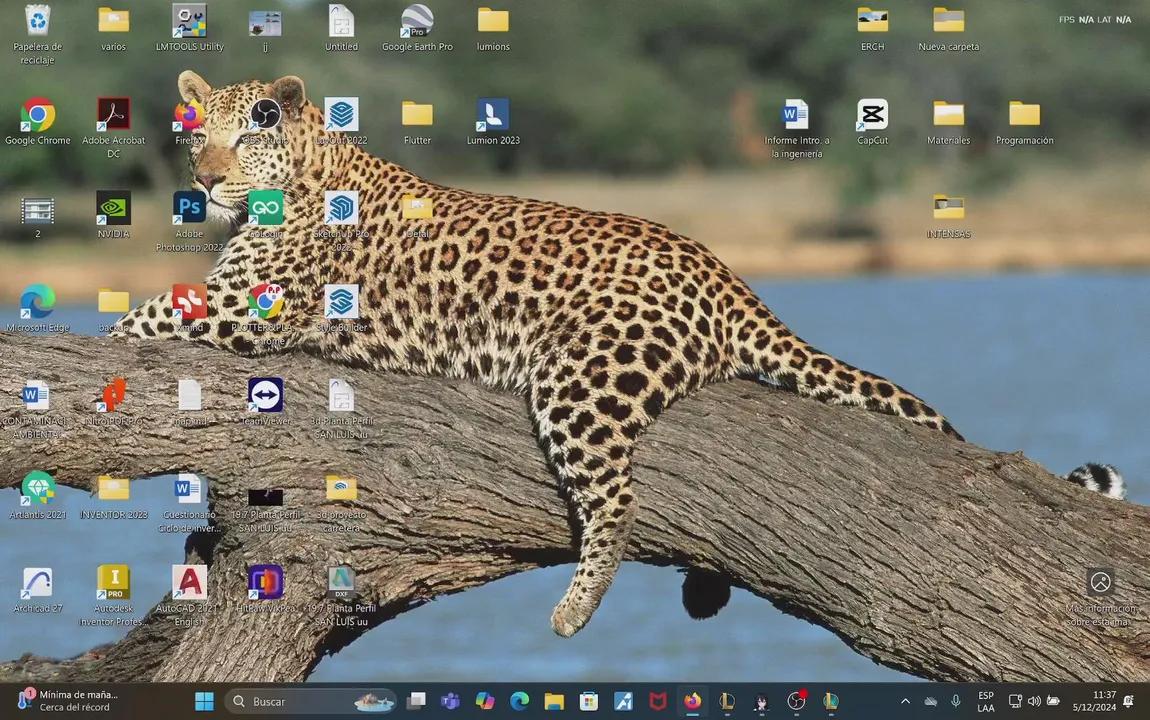Switch to Firefox in the taskbar
This screenshot has height=720, width=1150.
tap(692, 702)
